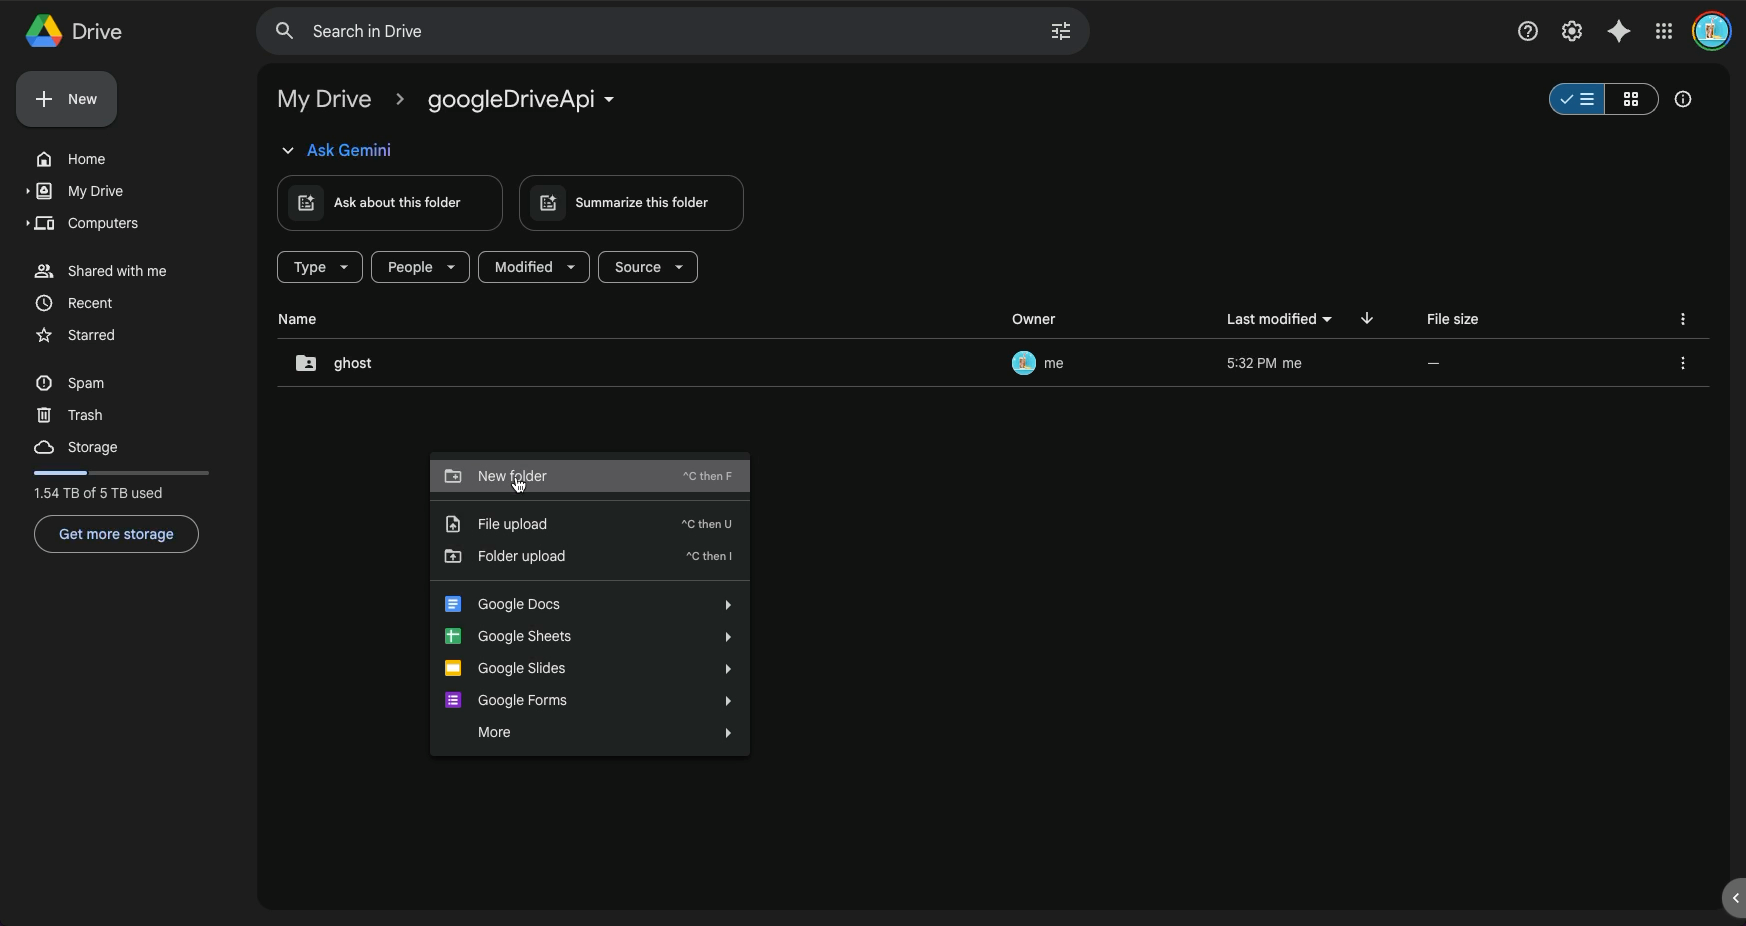
Task: Click the ghost shared folder icon
Action: coord(306,363)
